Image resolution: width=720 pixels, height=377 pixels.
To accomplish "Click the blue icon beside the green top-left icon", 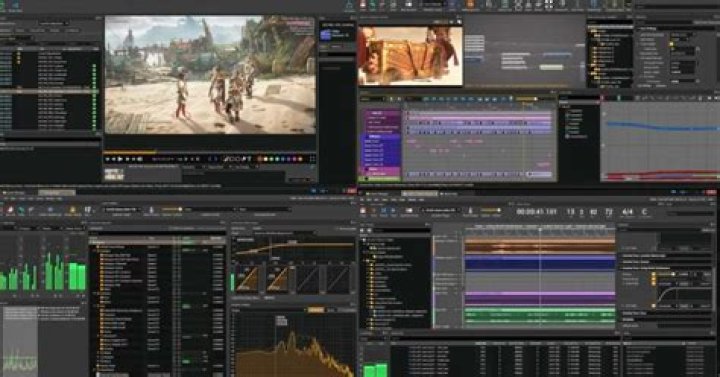I will pos(16,5).
